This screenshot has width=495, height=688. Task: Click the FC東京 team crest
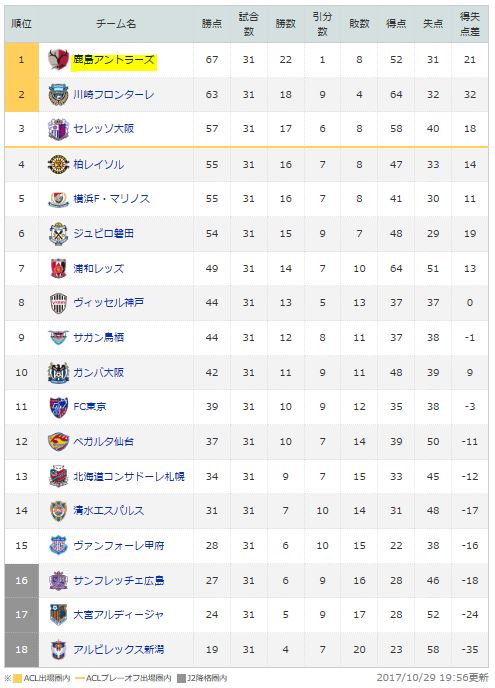coord(58,407)
